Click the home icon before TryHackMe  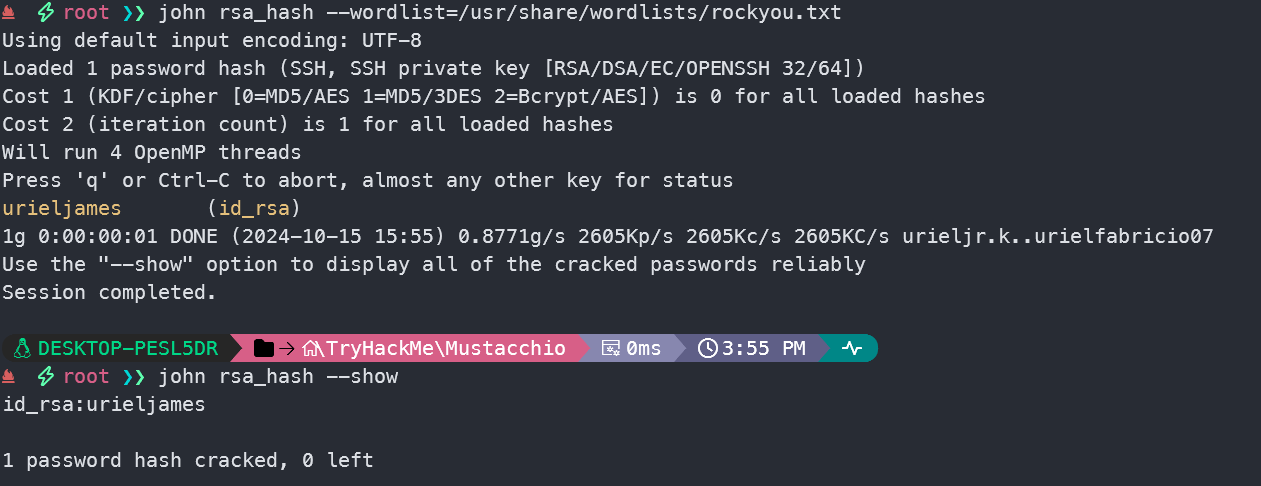click(311, 348)
